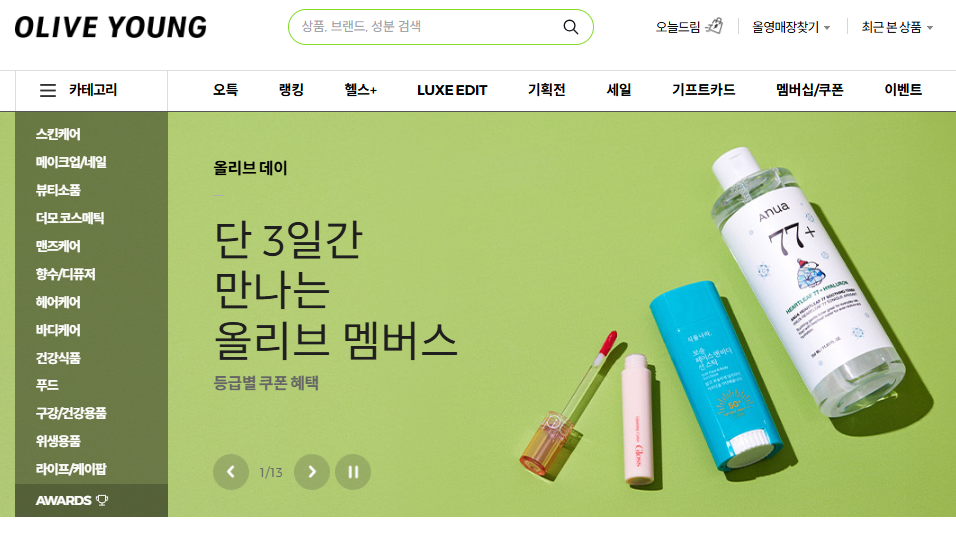The image size is (956, 543).
Task: Advance to next banner slide arrow
Action: pyautogui.click(x=312, y=472)
